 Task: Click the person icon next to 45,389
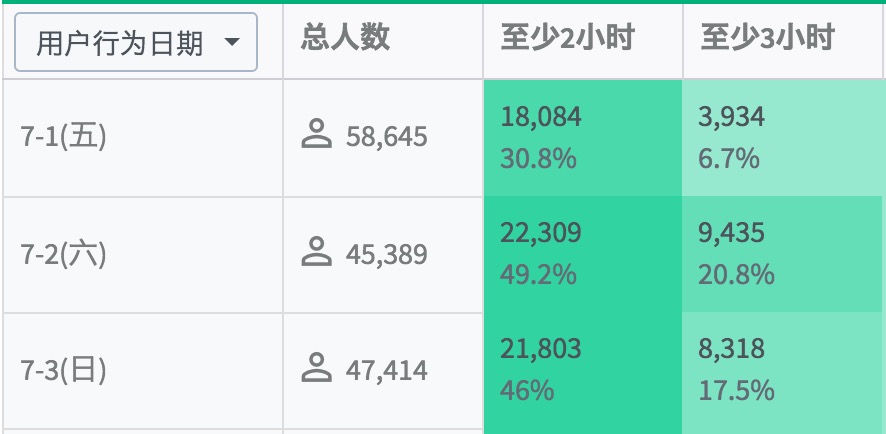316,252
